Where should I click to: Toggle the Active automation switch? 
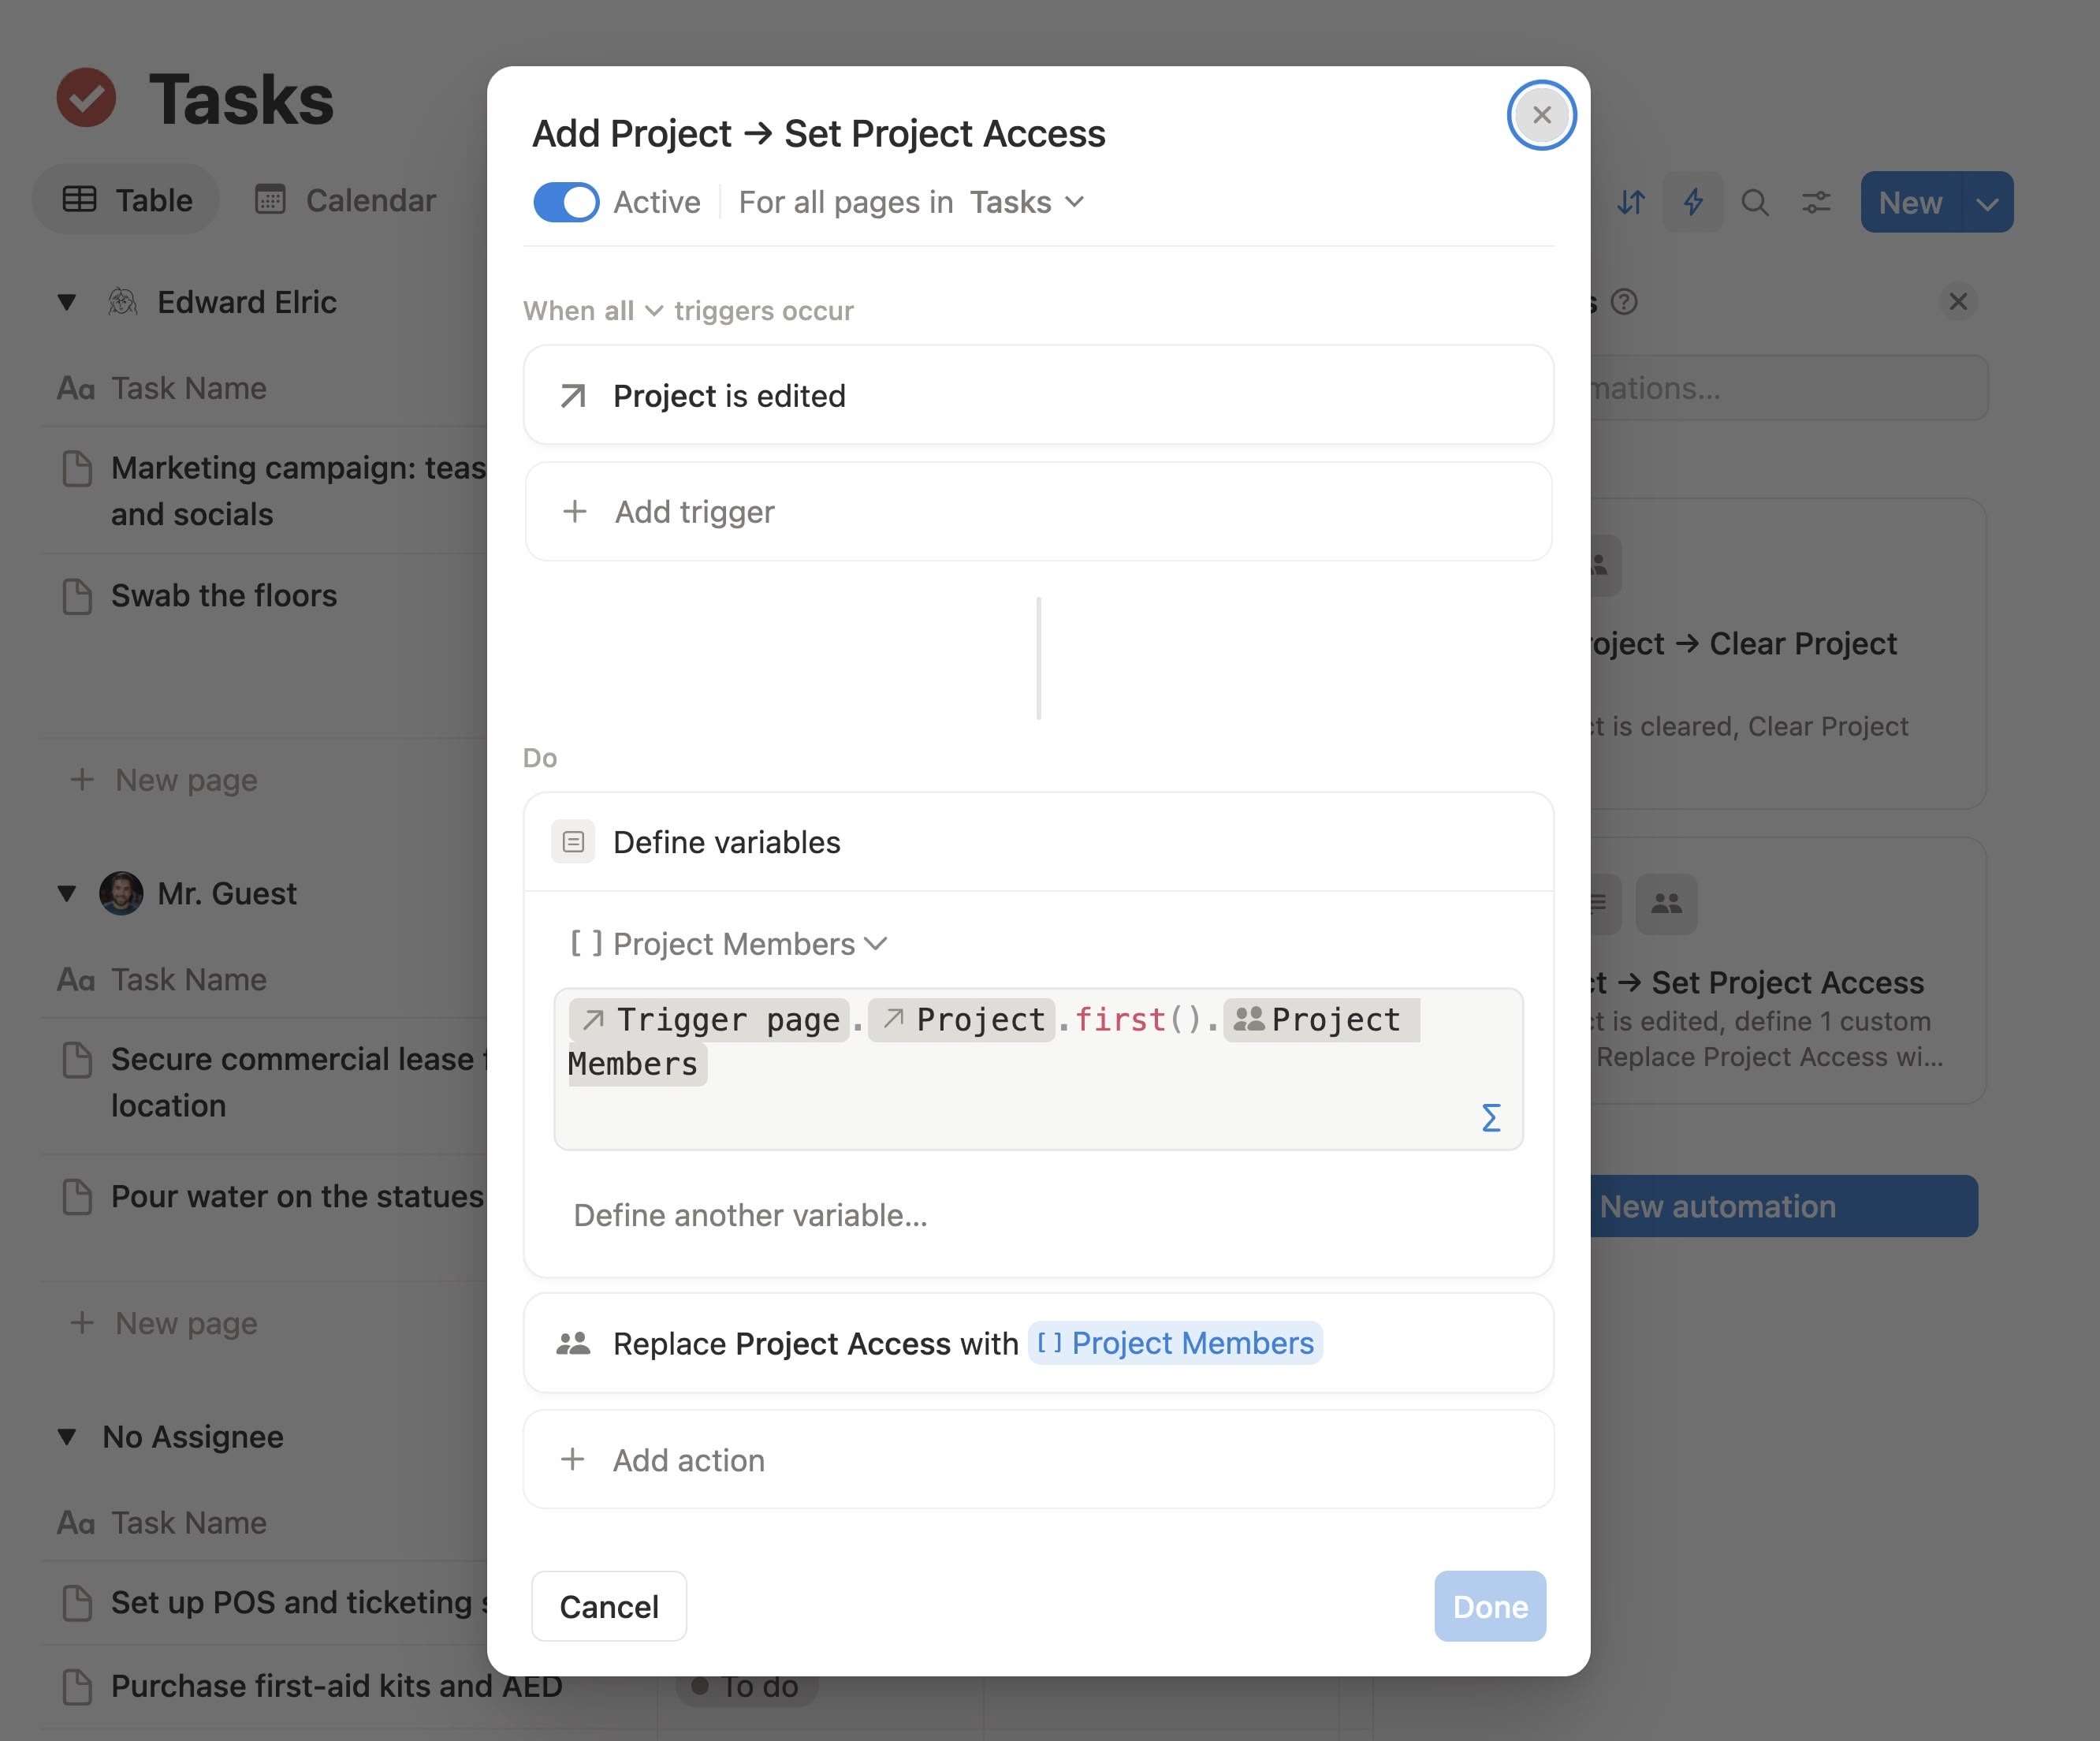pos(566,202)
